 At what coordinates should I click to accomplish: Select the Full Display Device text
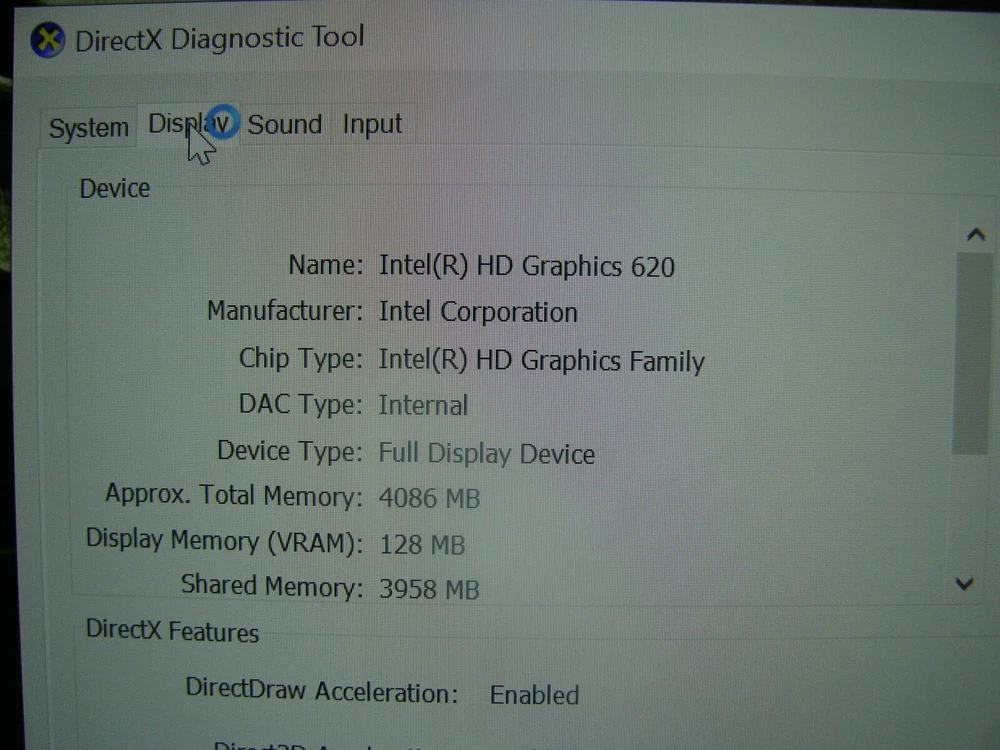pos(486,454)
